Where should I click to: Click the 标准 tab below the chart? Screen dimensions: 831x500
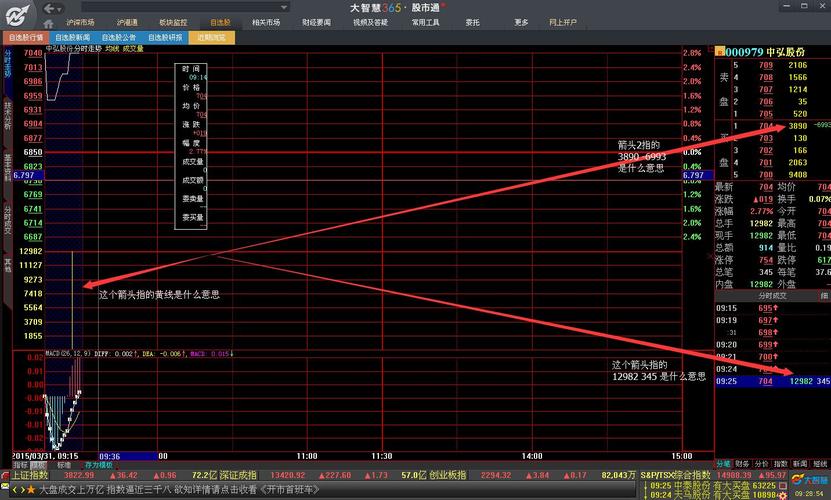(x=64, y=465)
